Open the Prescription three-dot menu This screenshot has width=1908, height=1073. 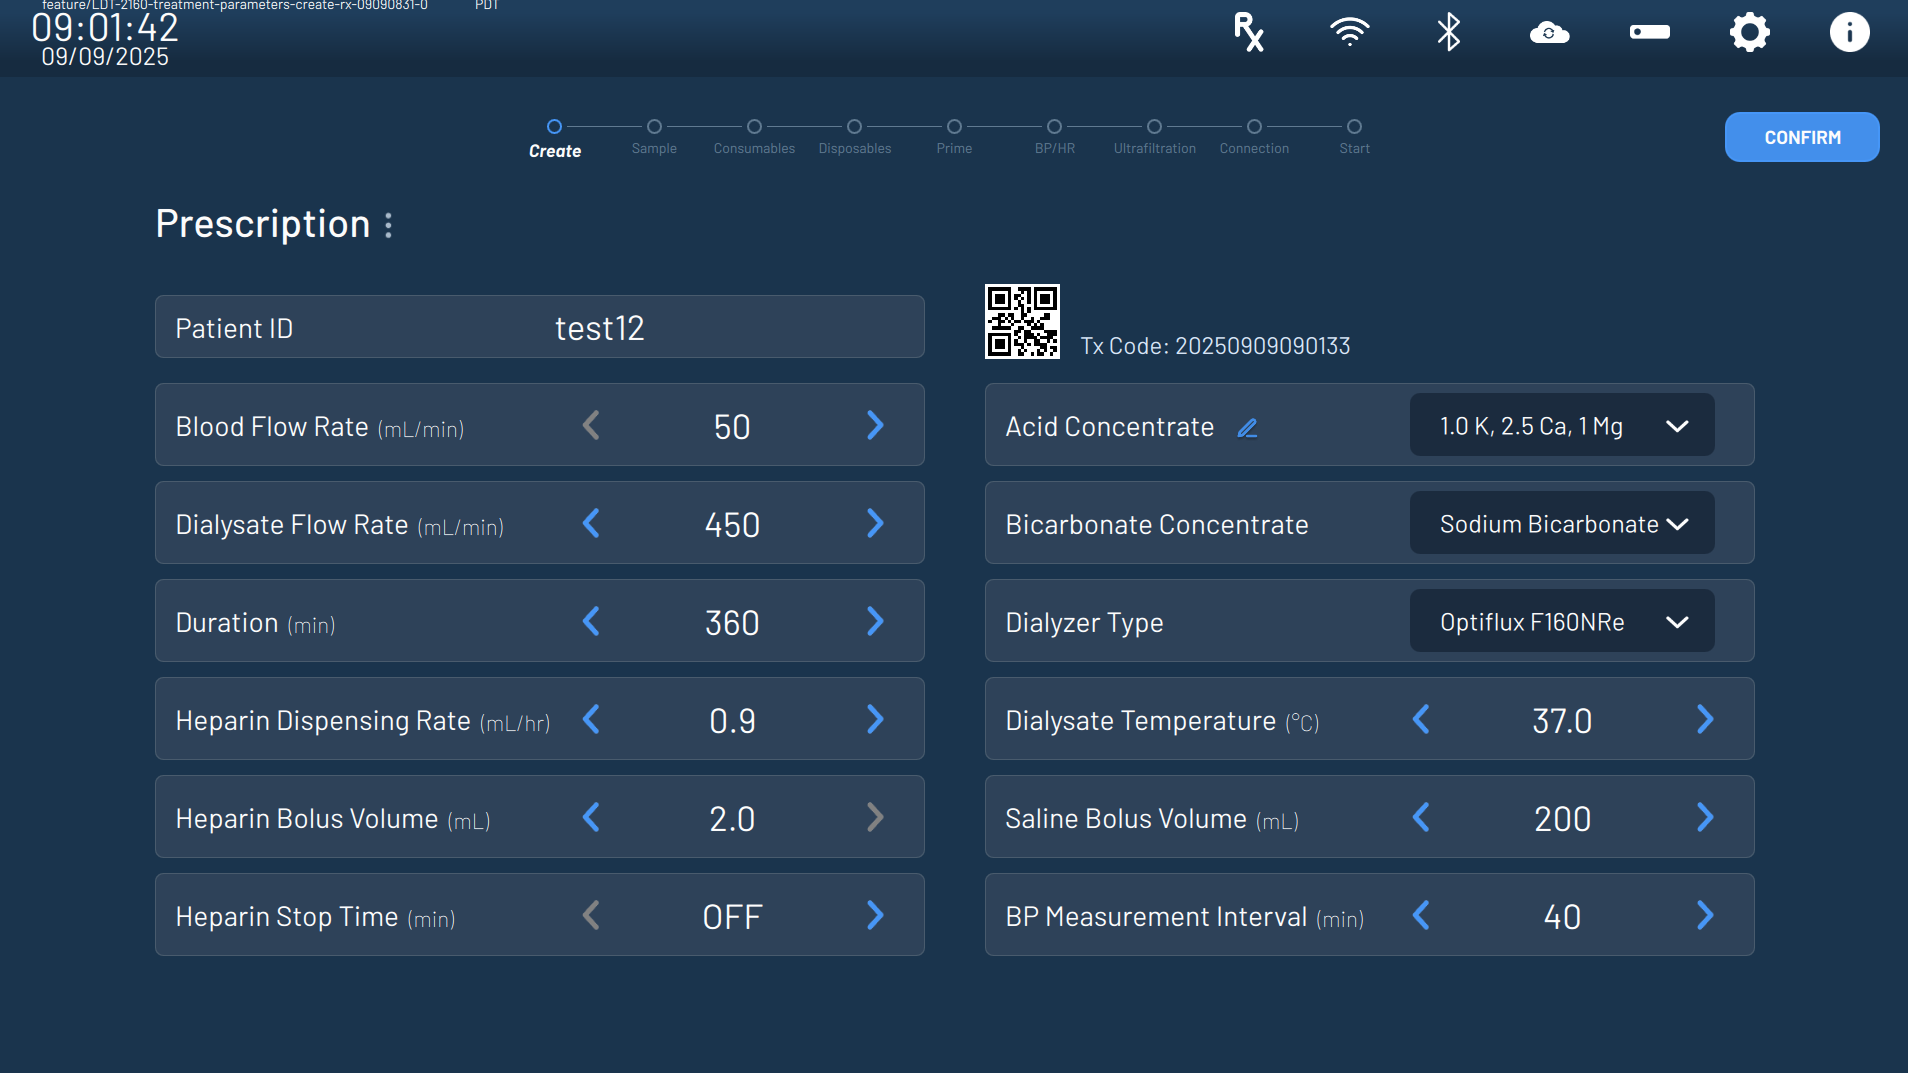pos(389,225)
